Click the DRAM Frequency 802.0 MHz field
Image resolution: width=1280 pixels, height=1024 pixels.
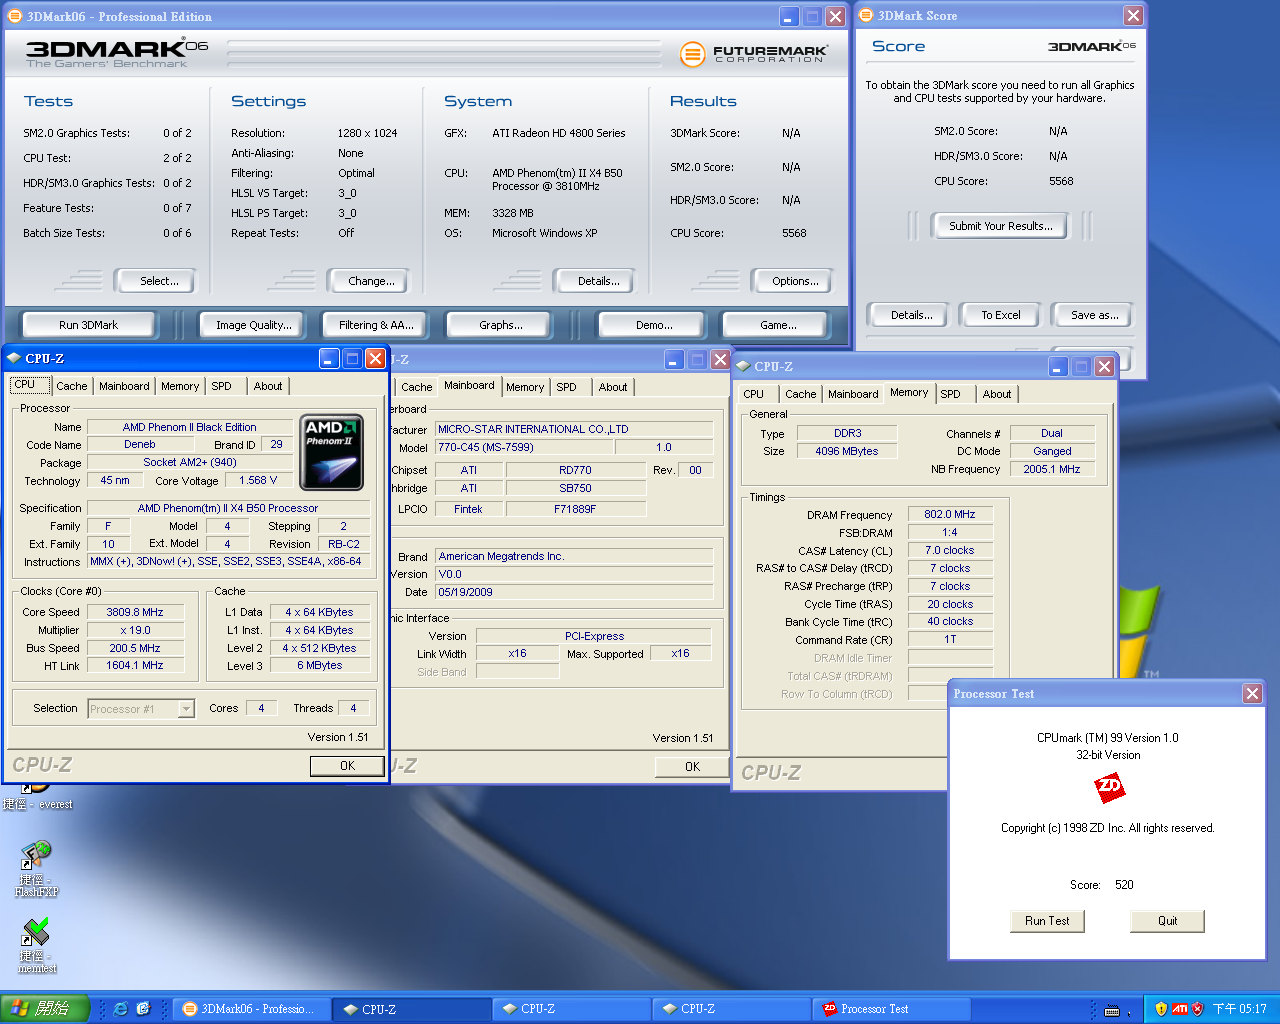pyautogui.click(x=950, y=514)
